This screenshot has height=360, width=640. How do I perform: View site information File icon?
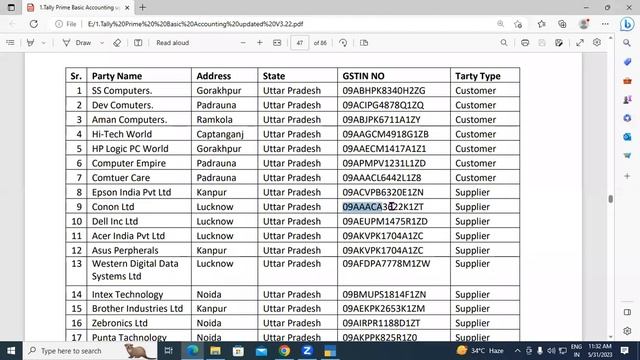point(66,24)
